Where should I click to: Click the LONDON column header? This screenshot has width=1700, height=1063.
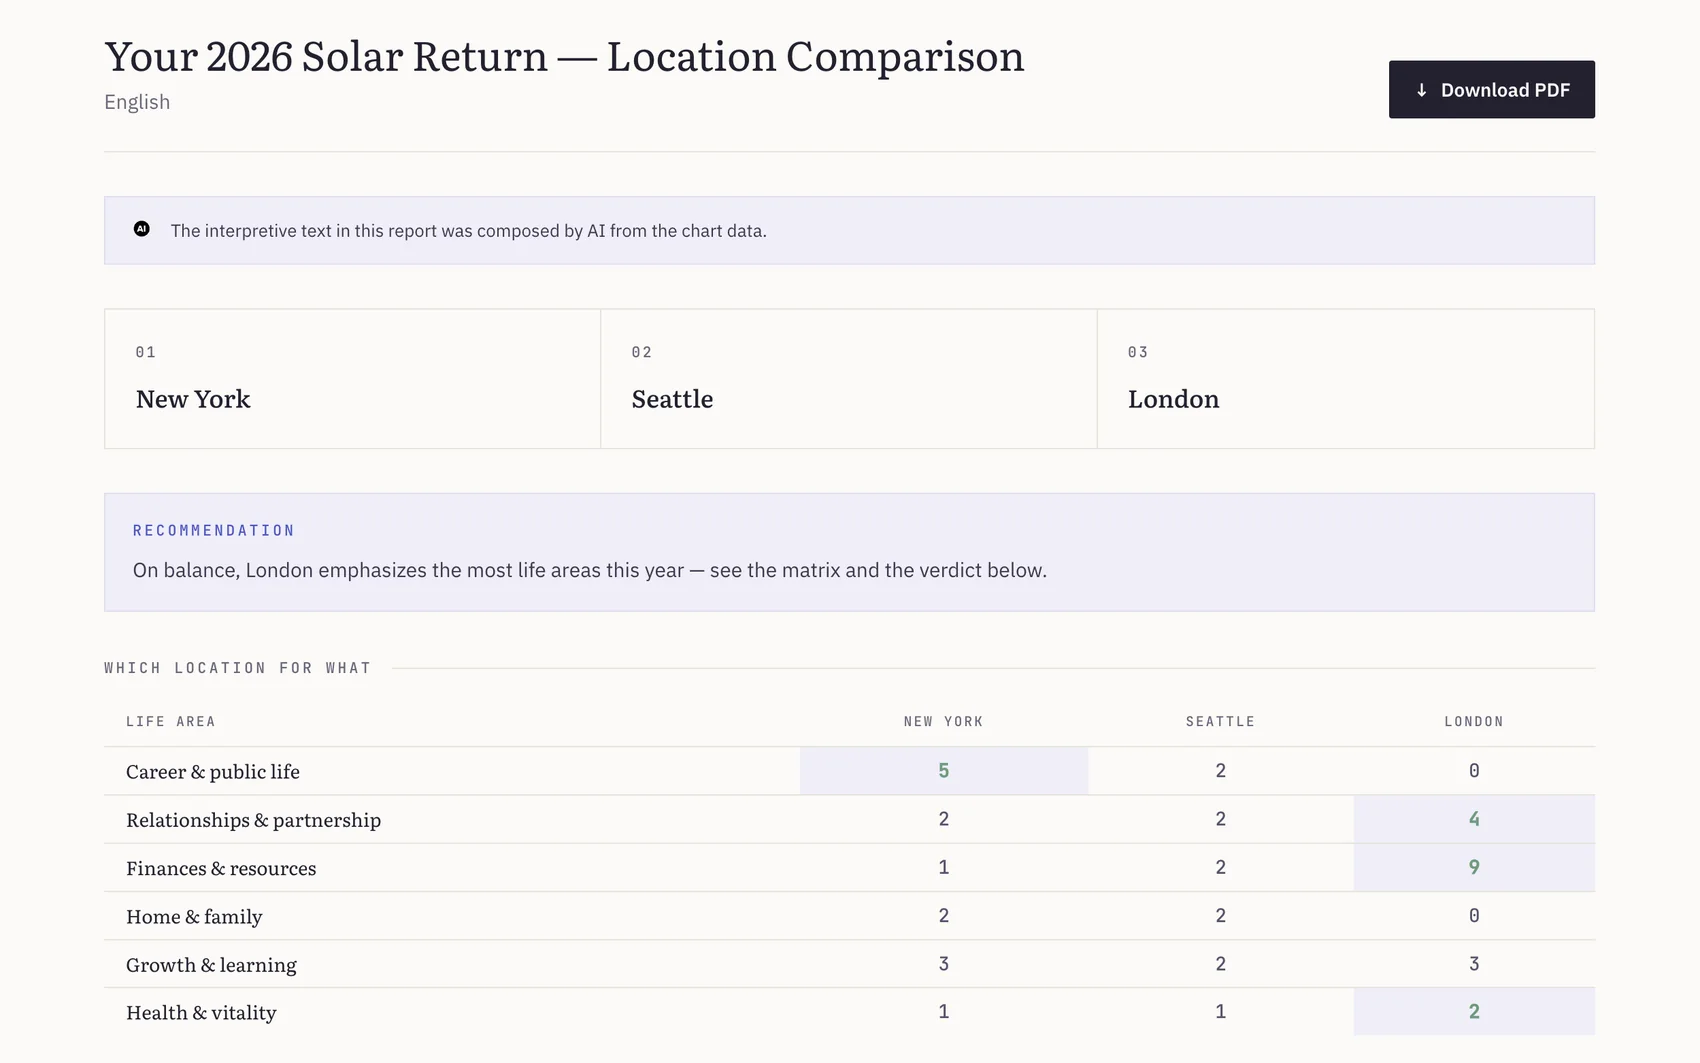click(1474, 721)
